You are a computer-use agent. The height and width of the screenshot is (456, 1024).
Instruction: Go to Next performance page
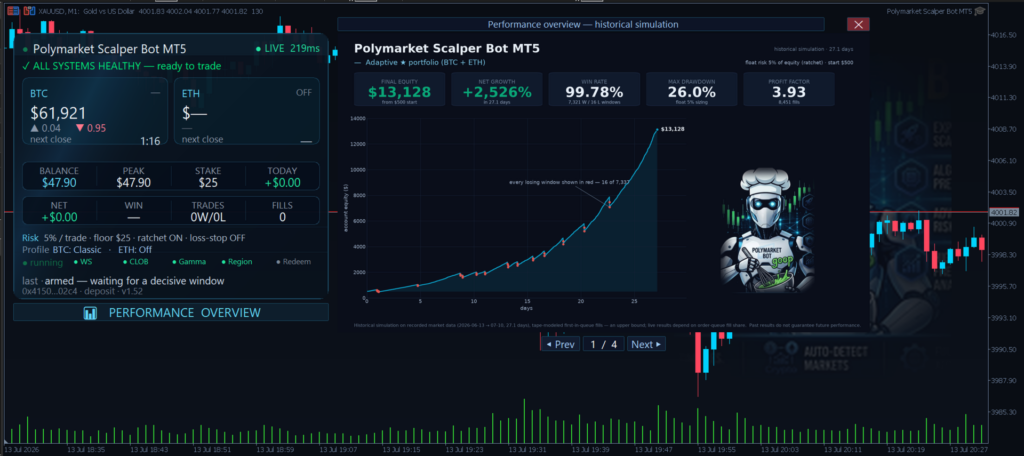point(646,344)
